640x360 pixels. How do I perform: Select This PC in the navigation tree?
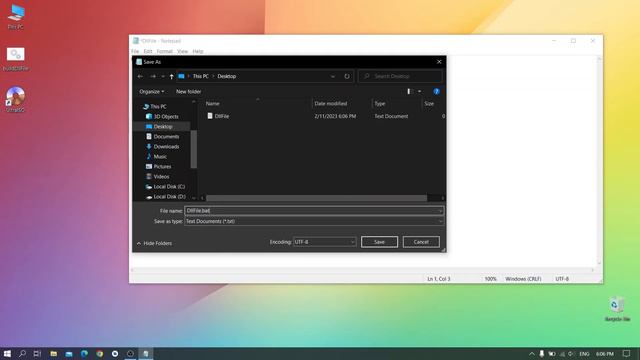pos(158,107)
